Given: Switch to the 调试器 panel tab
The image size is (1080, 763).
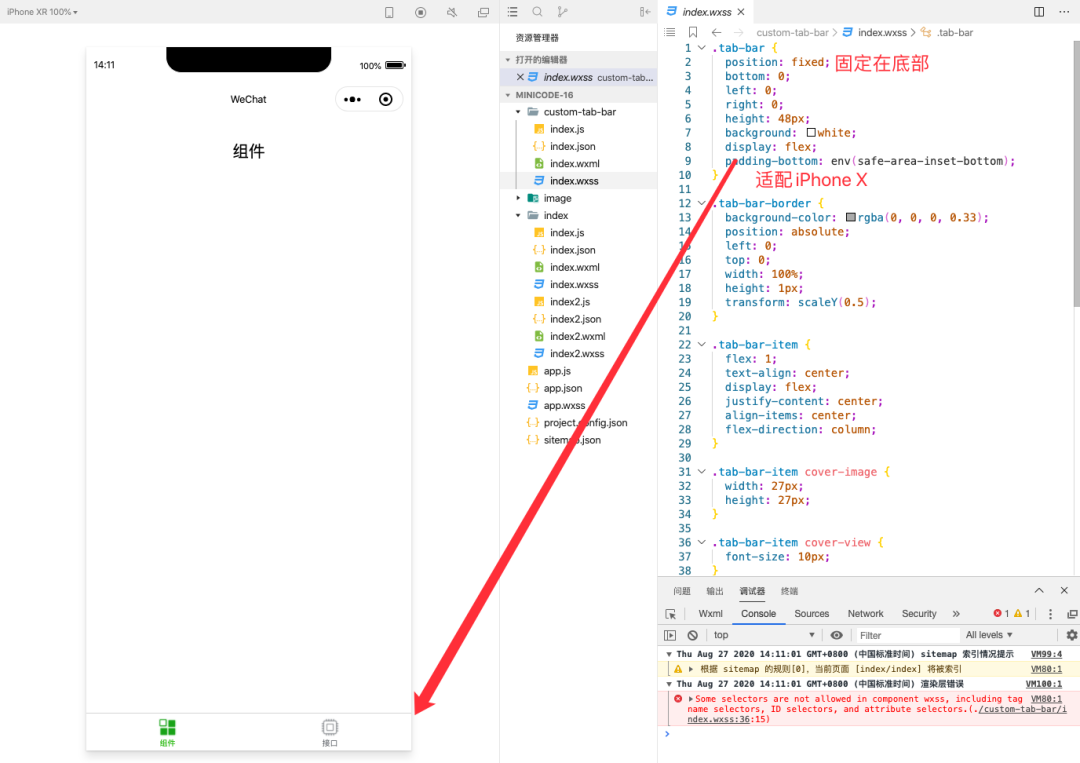Looking at the screenshot, I should tap(752, 592).
